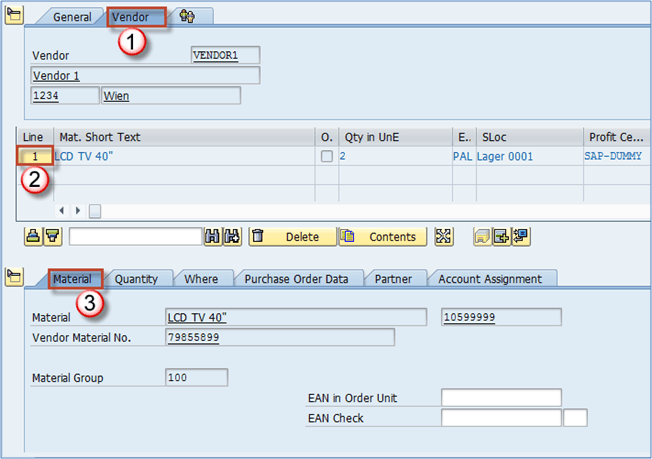Click the EAN in Order Unit field
Viewport: 652px width, 459px height.
pyautogui.click(x=501, y=398)
